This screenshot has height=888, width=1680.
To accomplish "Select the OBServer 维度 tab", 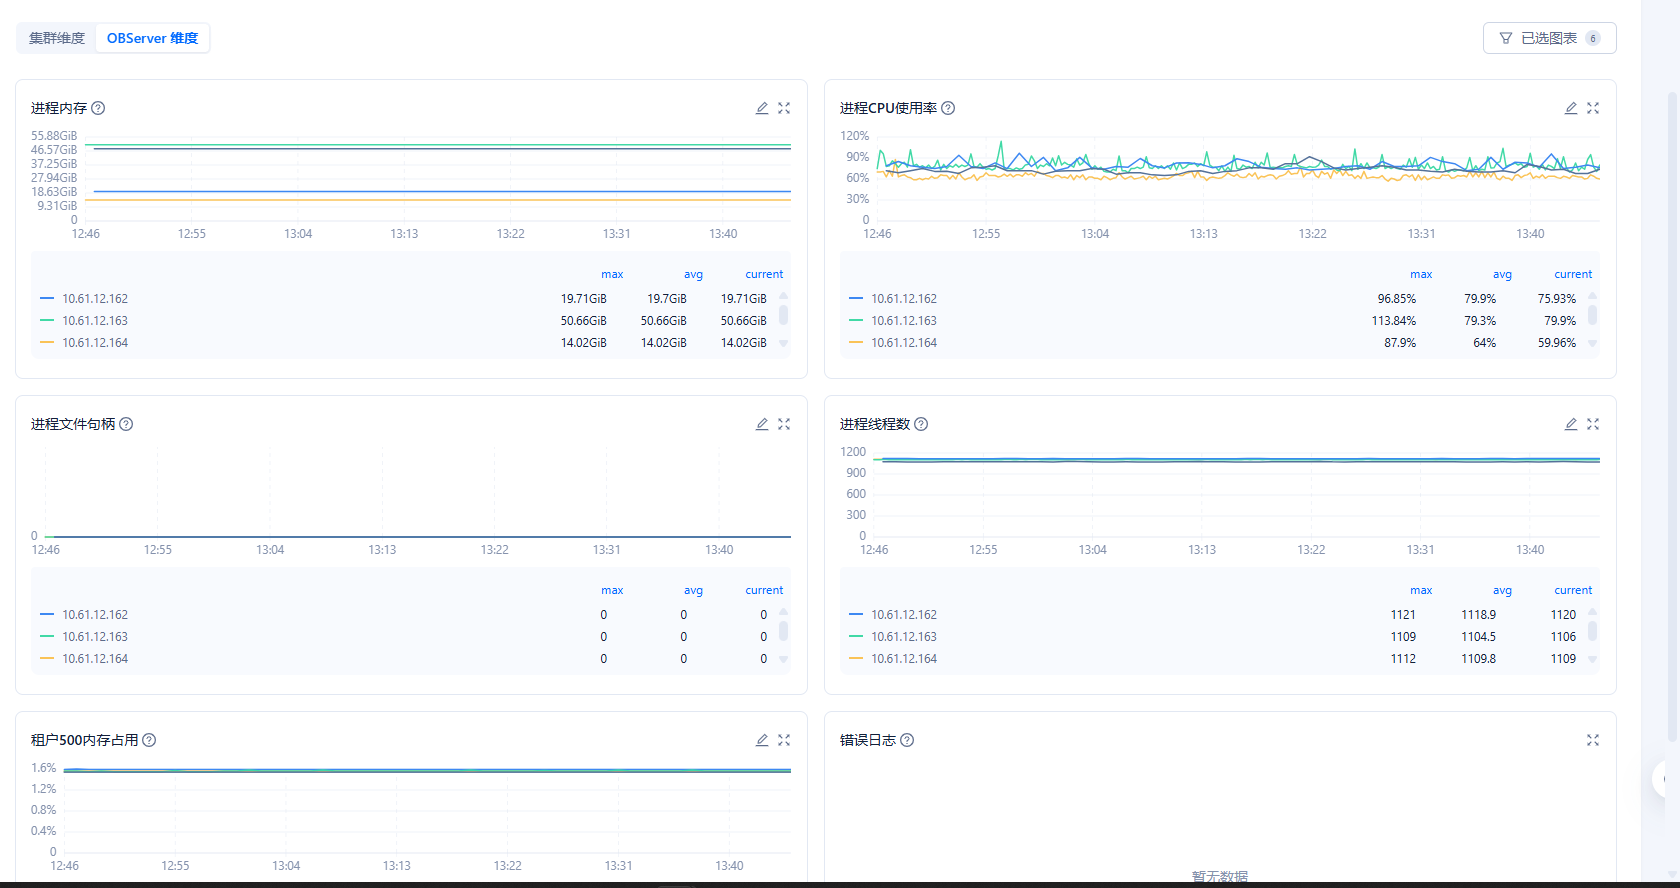I will (152, 38).
